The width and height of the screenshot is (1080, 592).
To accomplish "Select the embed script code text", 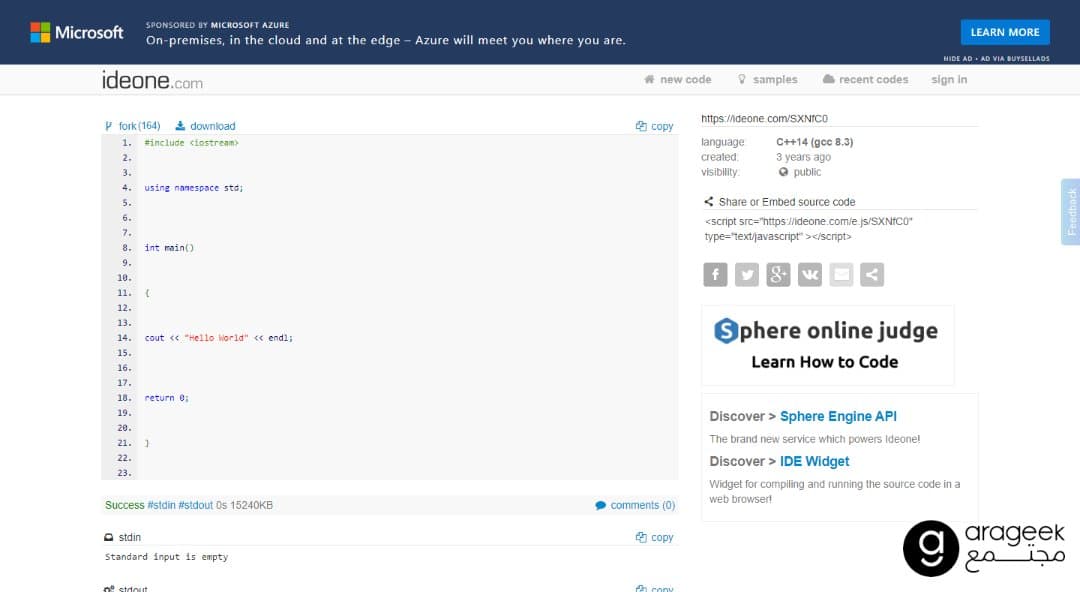I will coord(809,229).
